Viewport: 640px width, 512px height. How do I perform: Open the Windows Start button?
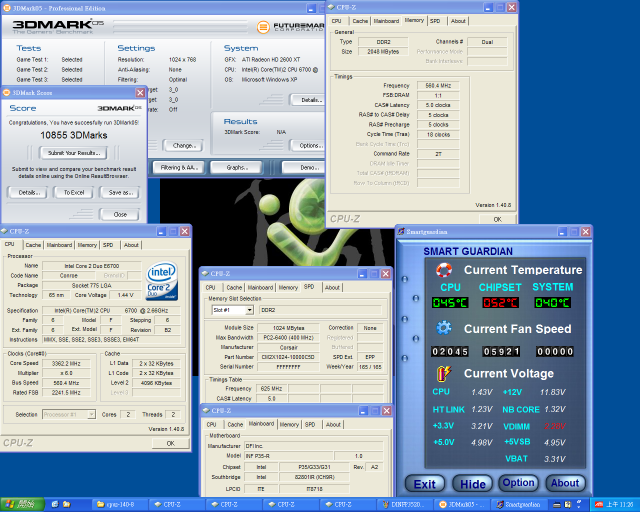pyautogui.click(x=22, y=505)
